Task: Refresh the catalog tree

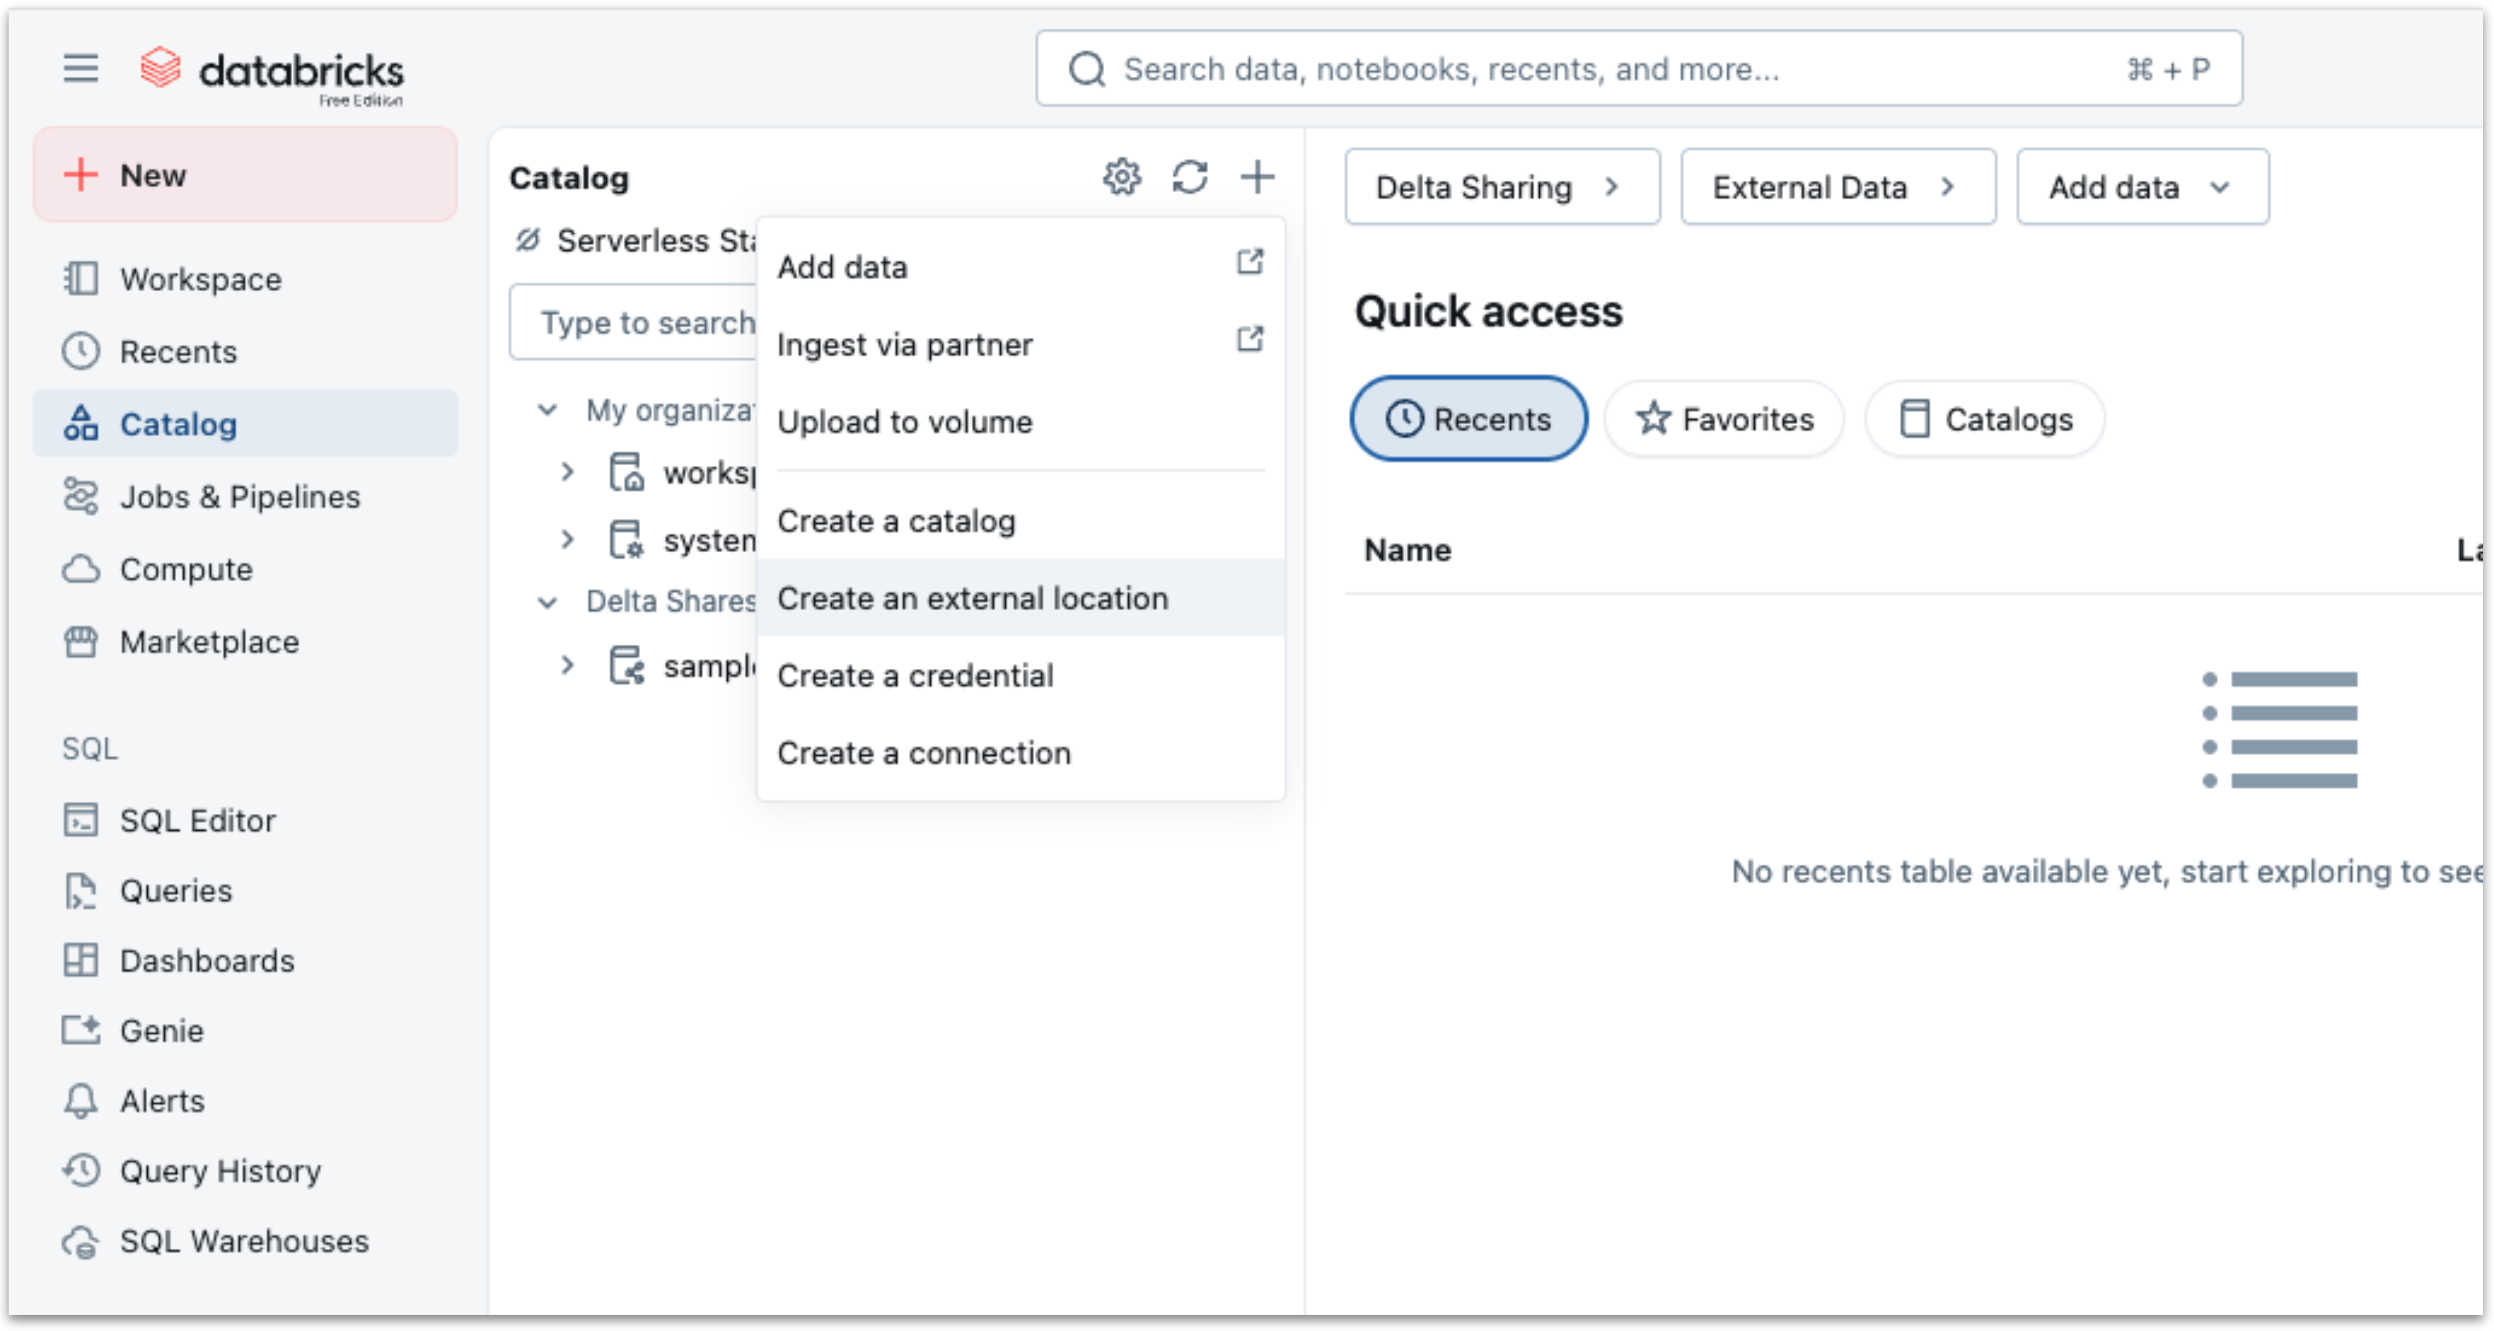Action: (1190, 177)
